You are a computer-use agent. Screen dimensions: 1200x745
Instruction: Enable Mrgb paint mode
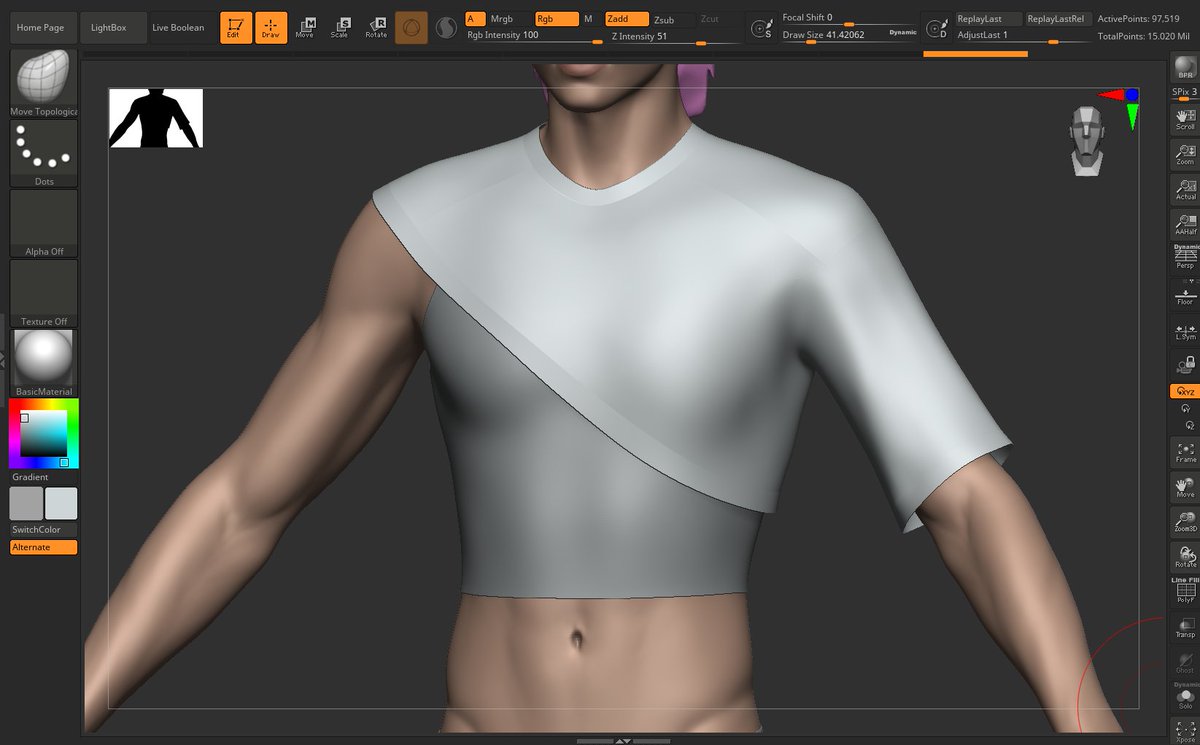click(510, 19)
